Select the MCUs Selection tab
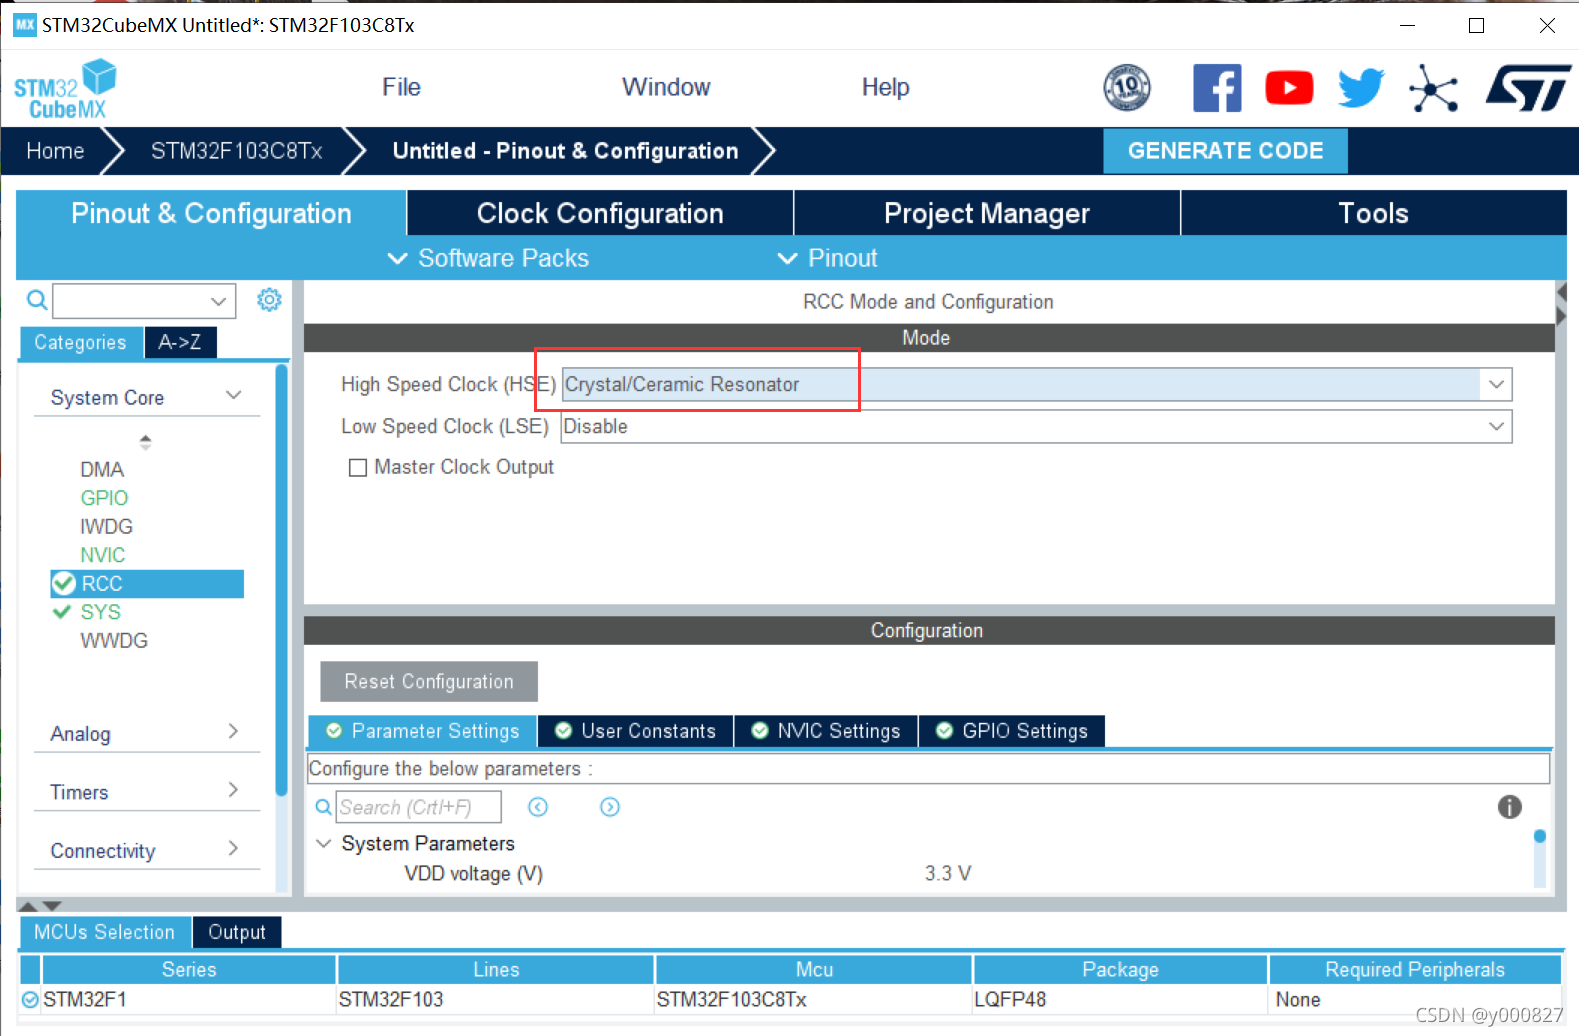This screenshot has width=1579, height=1036. pyautogui.click(x=105, y=932)
